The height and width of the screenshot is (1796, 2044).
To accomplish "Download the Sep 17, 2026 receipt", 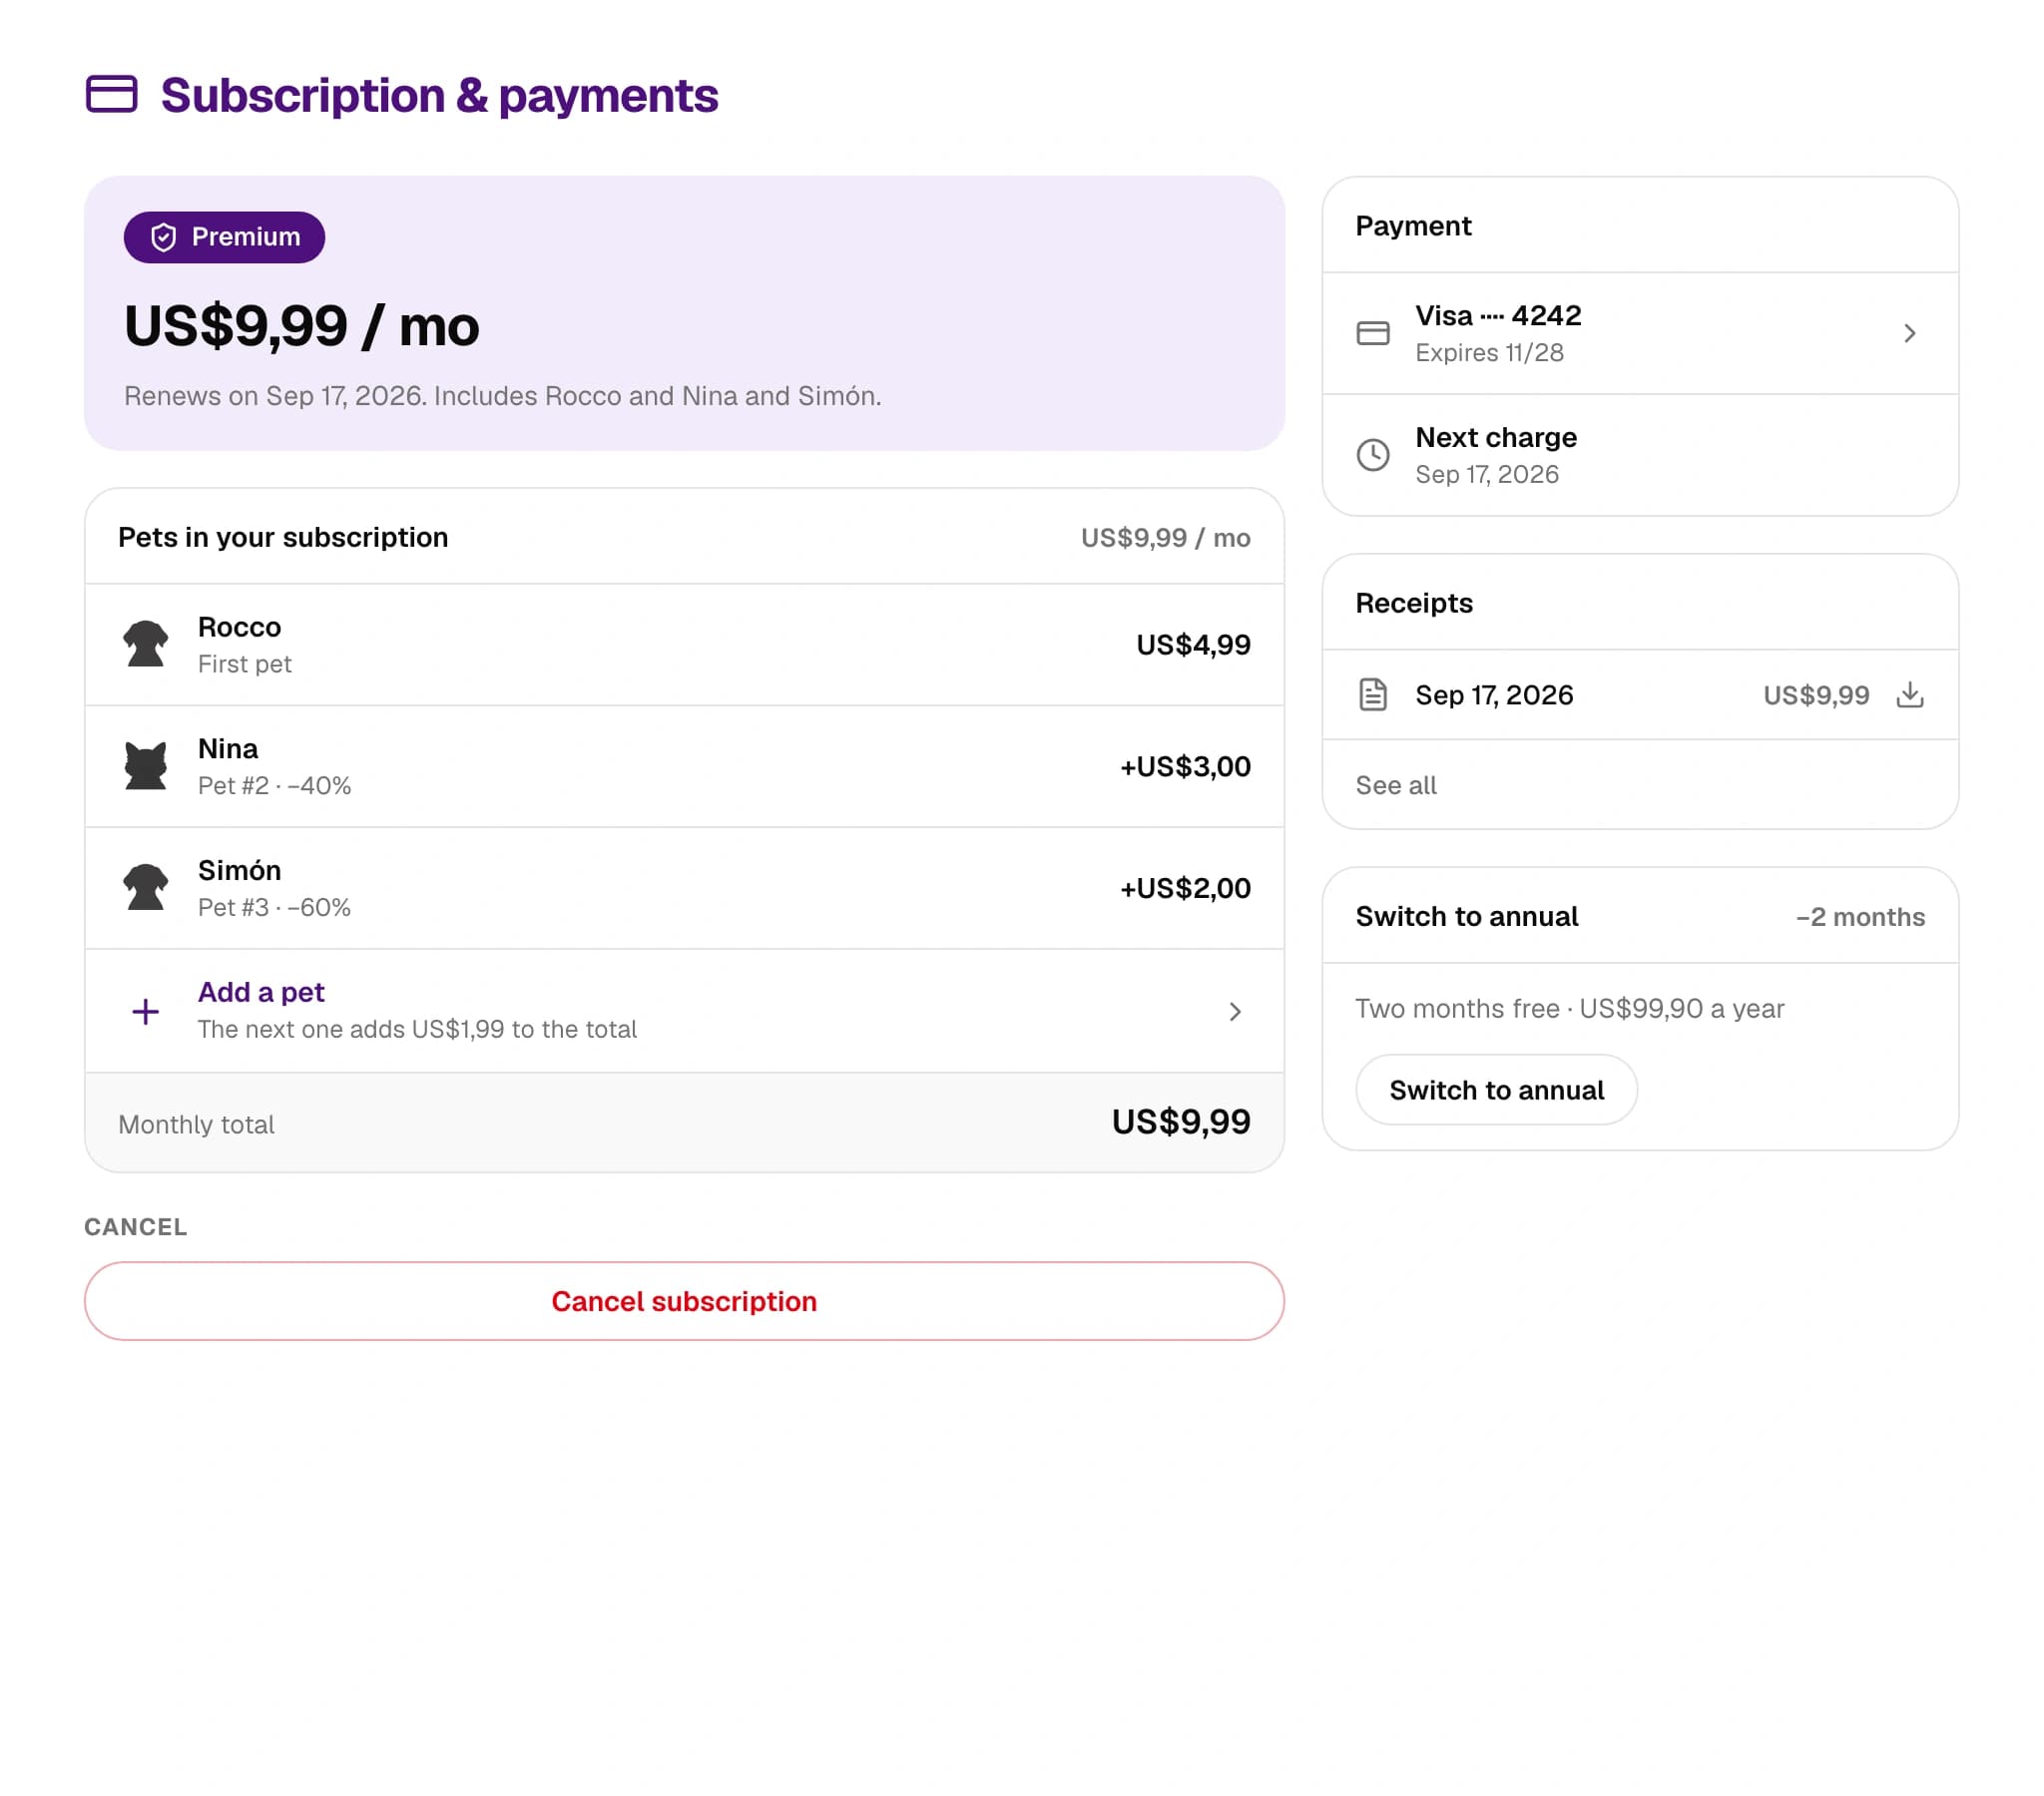I will [x=1910, y=694].
